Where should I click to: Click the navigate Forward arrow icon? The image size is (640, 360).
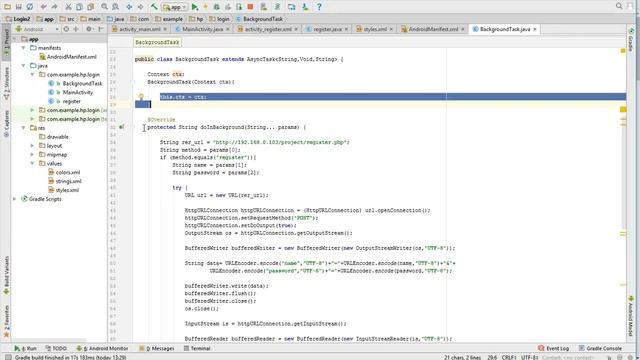pyautogui.click(x=140, y=7)
